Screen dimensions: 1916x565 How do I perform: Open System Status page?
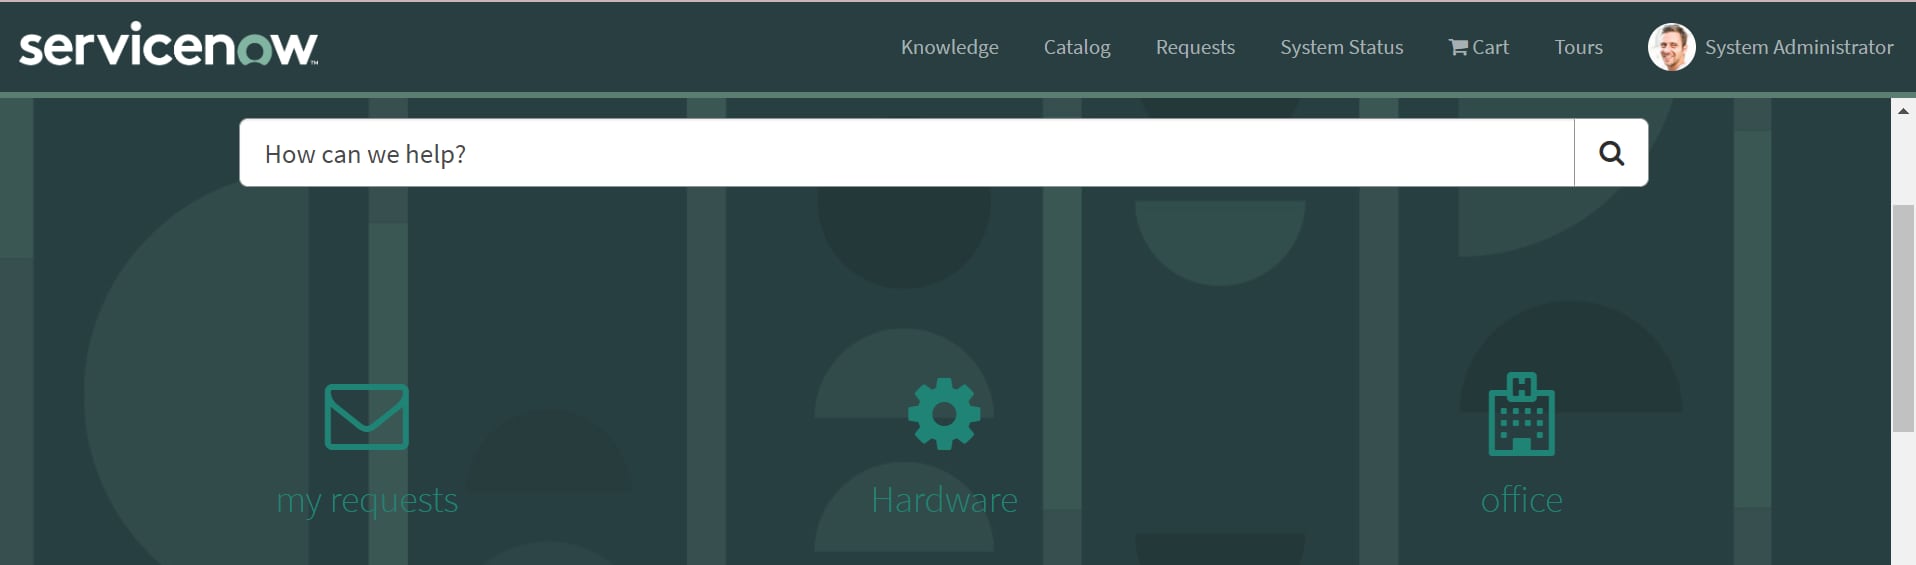tap(1341, 47)
